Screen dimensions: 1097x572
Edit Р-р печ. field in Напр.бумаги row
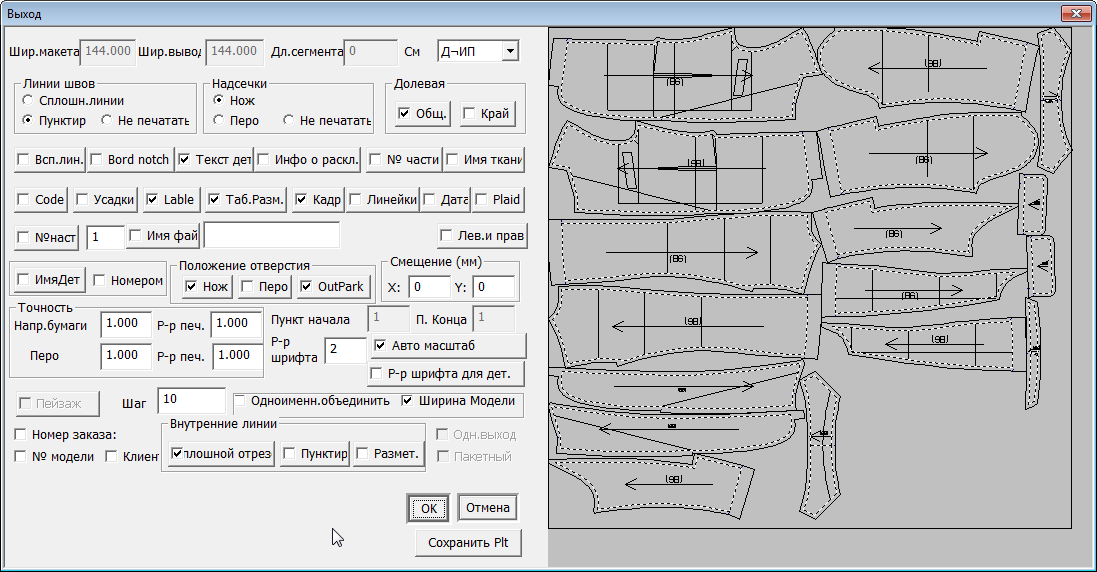coord(236,324)
